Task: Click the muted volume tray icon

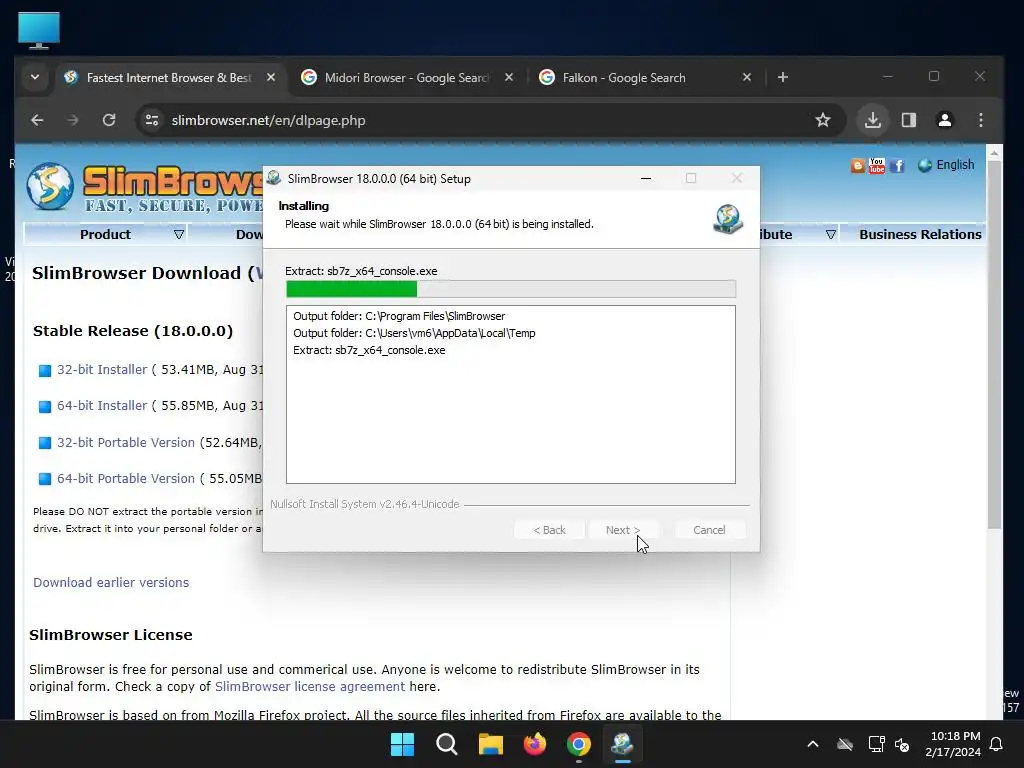Action: (902, 744)
